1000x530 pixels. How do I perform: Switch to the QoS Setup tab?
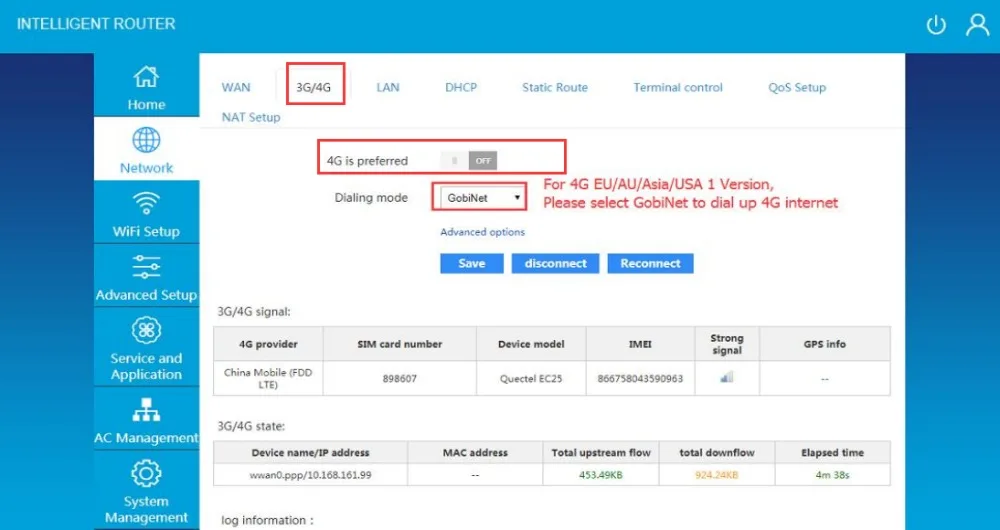pyautogui.click(x=797, y=87)
